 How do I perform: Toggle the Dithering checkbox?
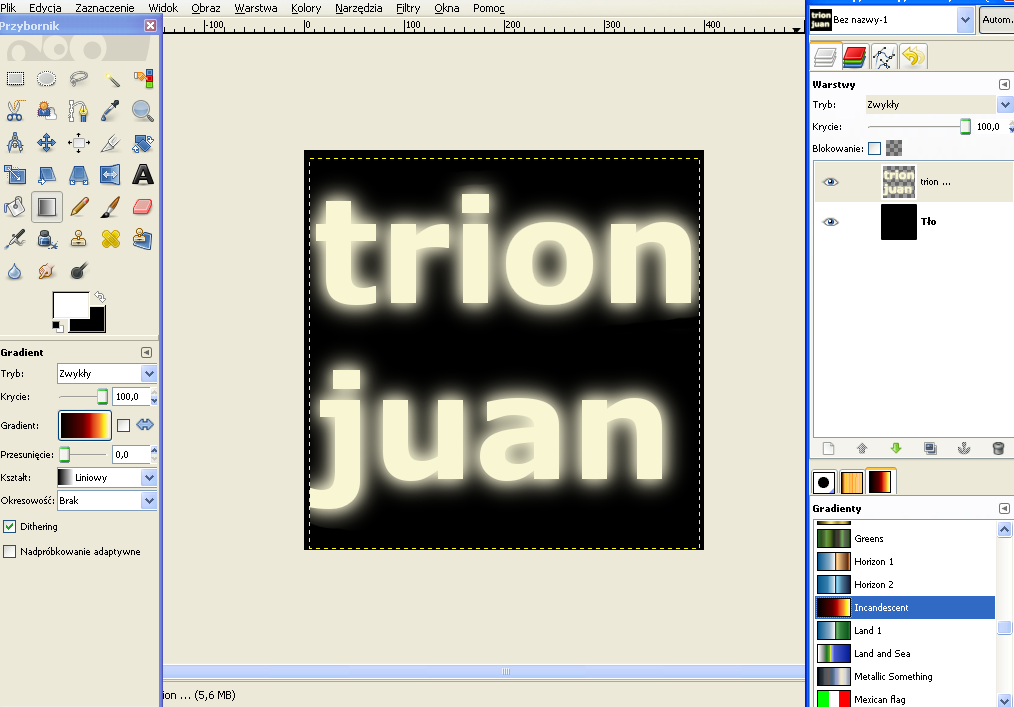tap(10, 526)
